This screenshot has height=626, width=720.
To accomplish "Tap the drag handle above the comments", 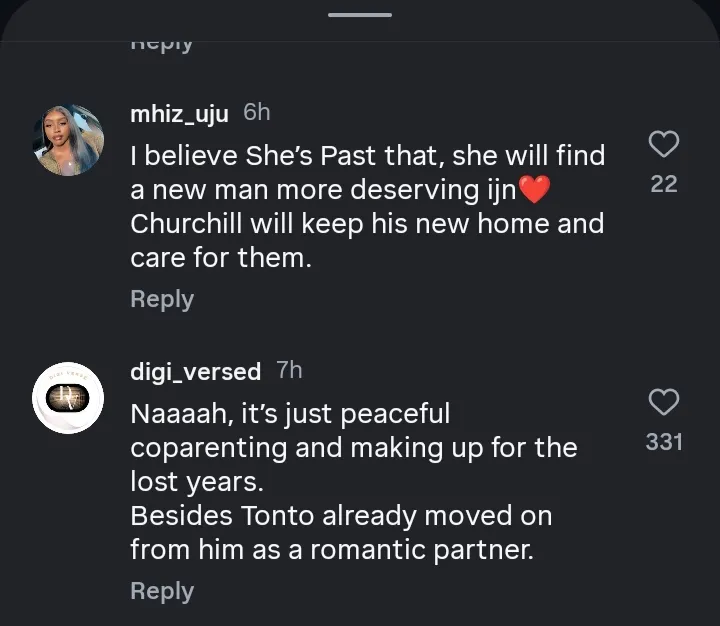I will [x=360, y=15].
